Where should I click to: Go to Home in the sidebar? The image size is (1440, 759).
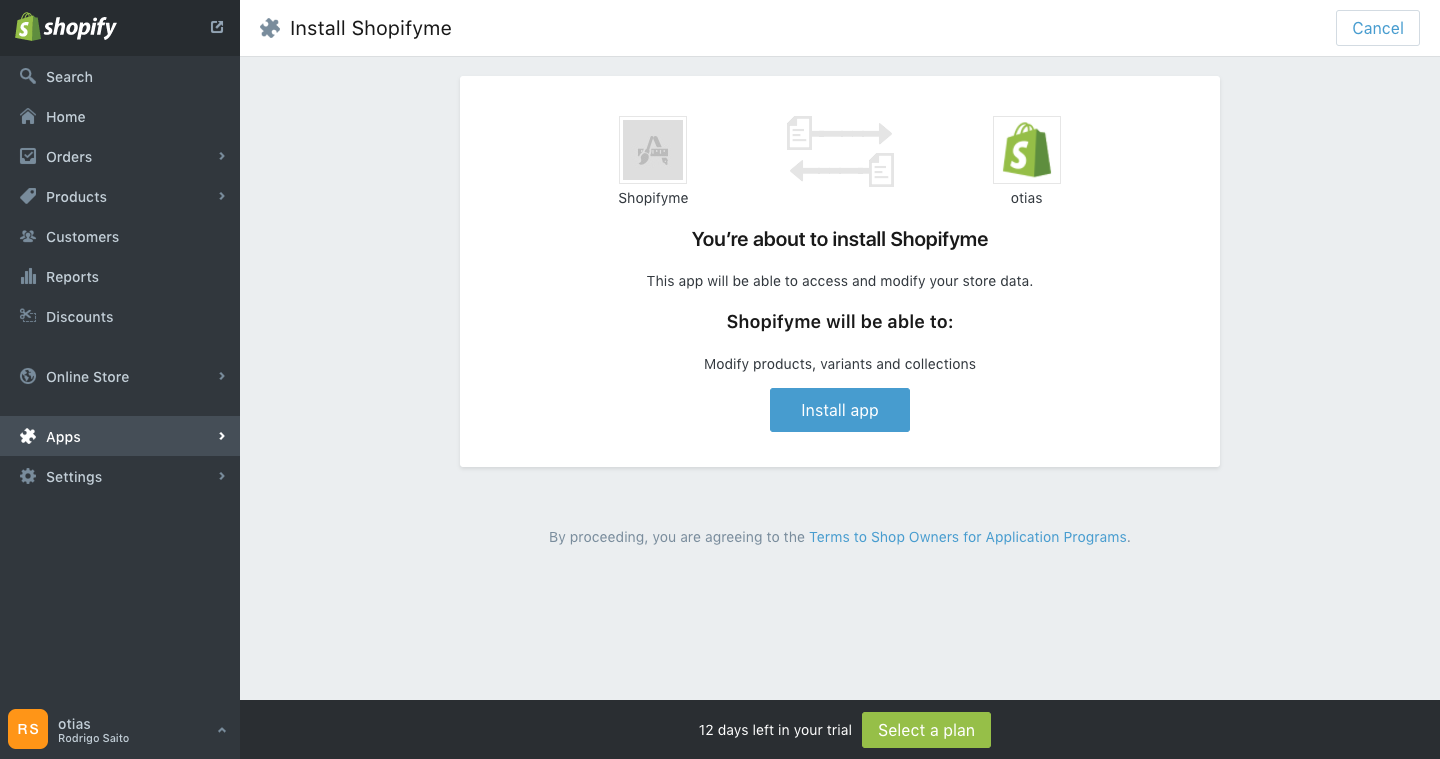(66, 117)
